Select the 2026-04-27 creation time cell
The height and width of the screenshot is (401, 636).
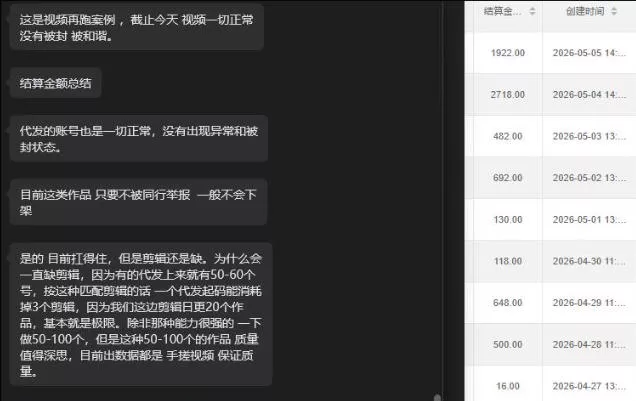click(589, 386)
